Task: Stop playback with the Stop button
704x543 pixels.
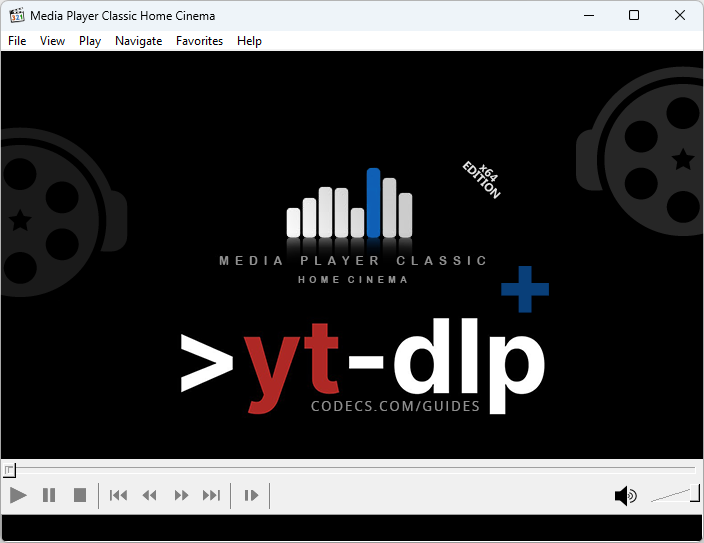Action: pos(80,496)
